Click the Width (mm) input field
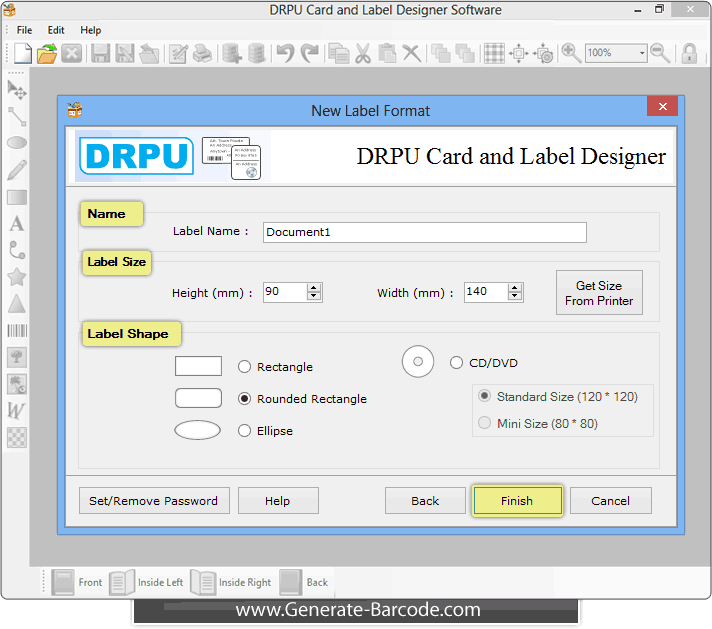Viewport: 712px width, 629px height. 486,292
